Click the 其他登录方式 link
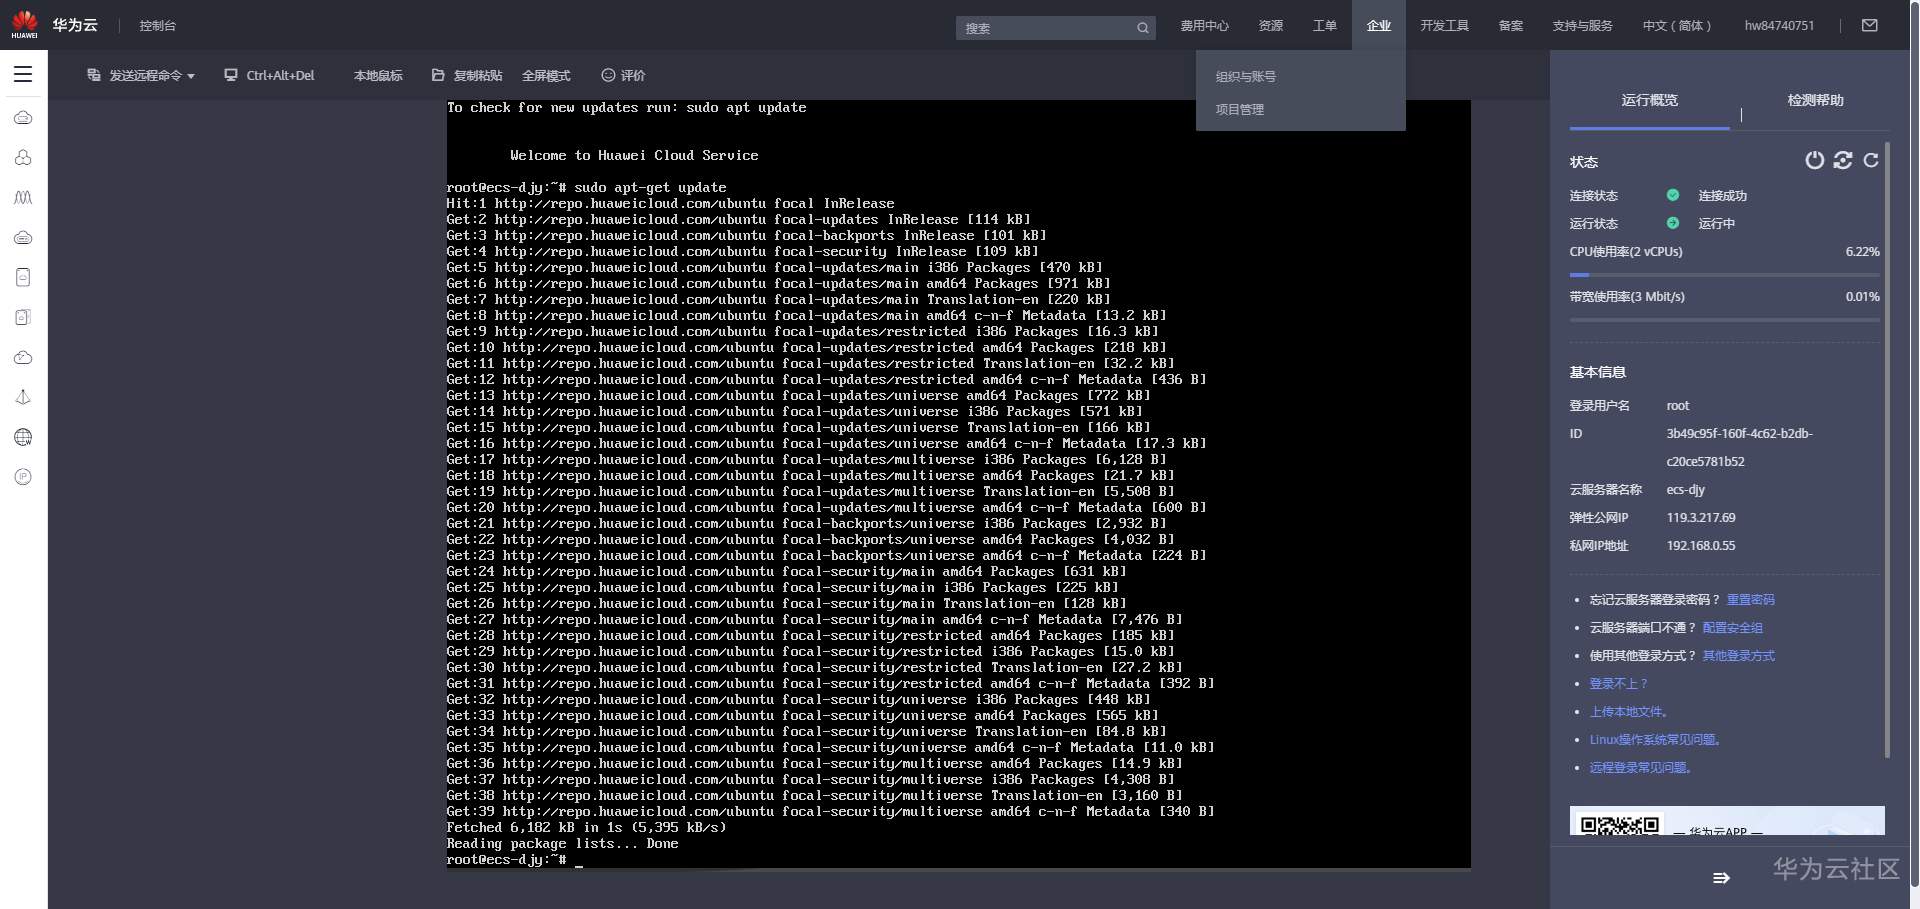1920x909 pixels. 1739,656
